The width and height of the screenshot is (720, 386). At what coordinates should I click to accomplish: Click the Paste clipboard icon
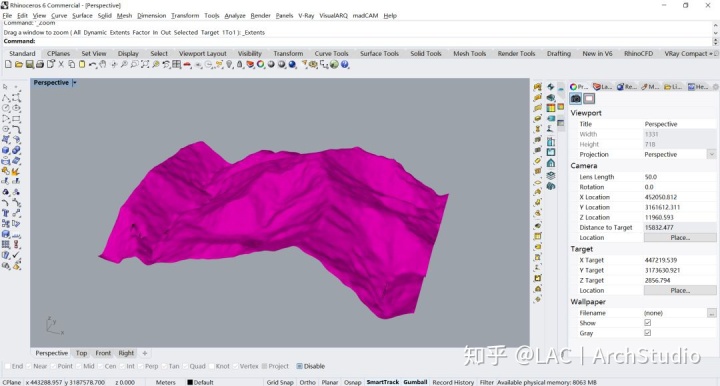pos(82,65)
